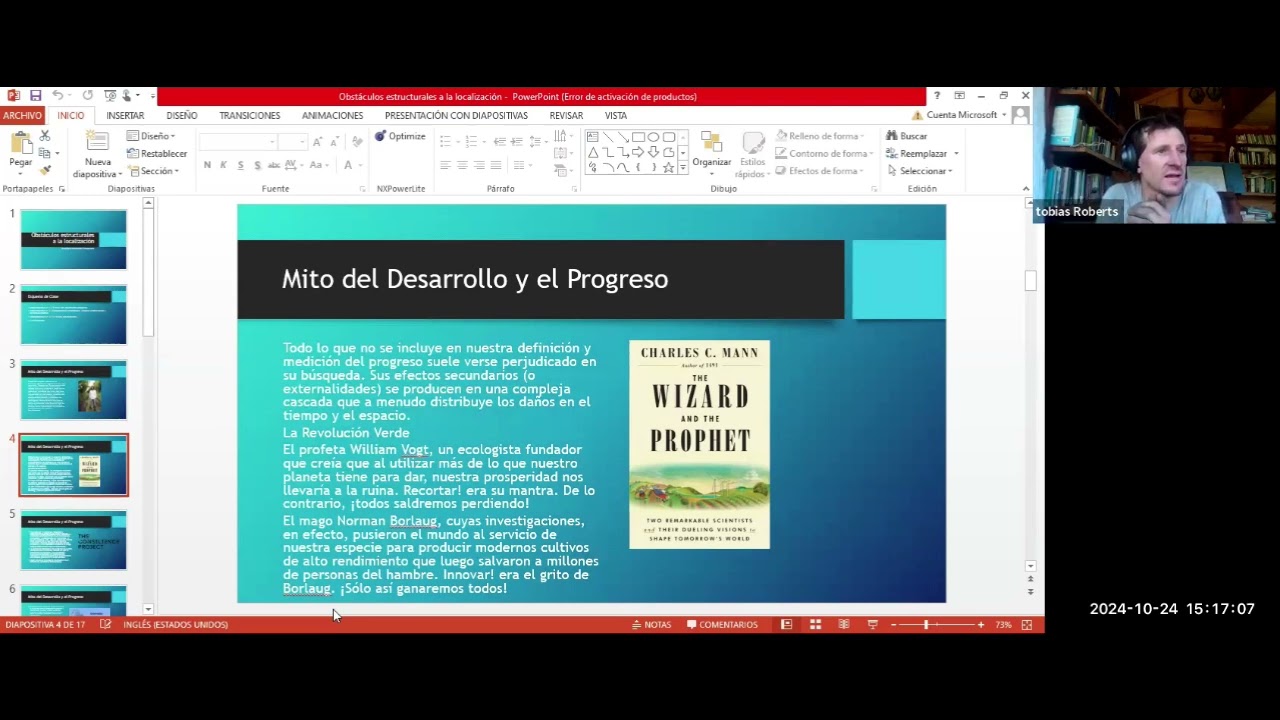
Task: Click the Optimize NXPowerLite icon
Action: [x=400, y=137]
